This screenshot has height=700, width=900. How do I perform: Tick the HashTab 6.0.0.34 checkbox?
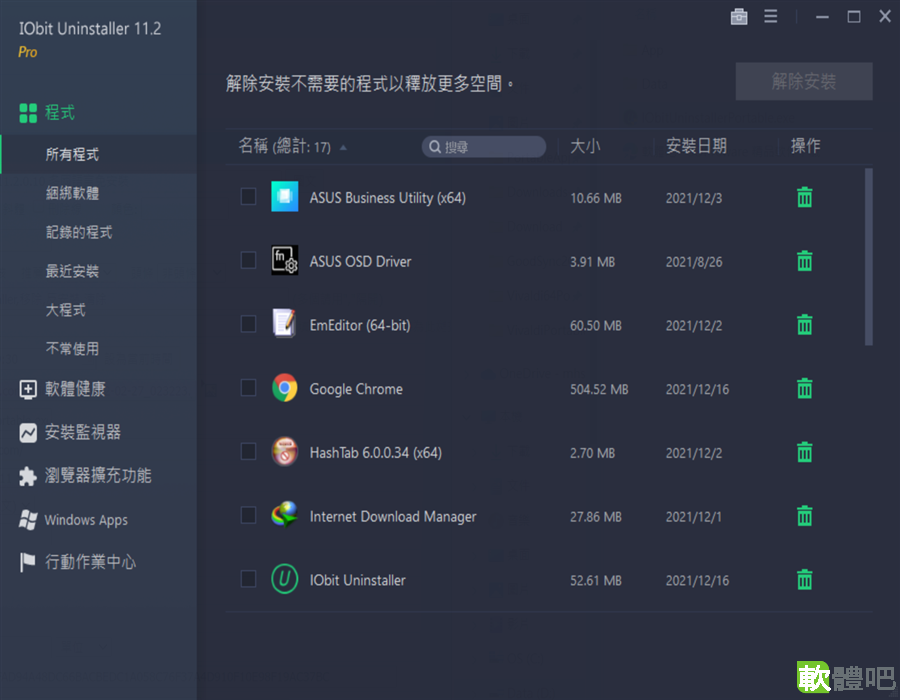[249, 451]
